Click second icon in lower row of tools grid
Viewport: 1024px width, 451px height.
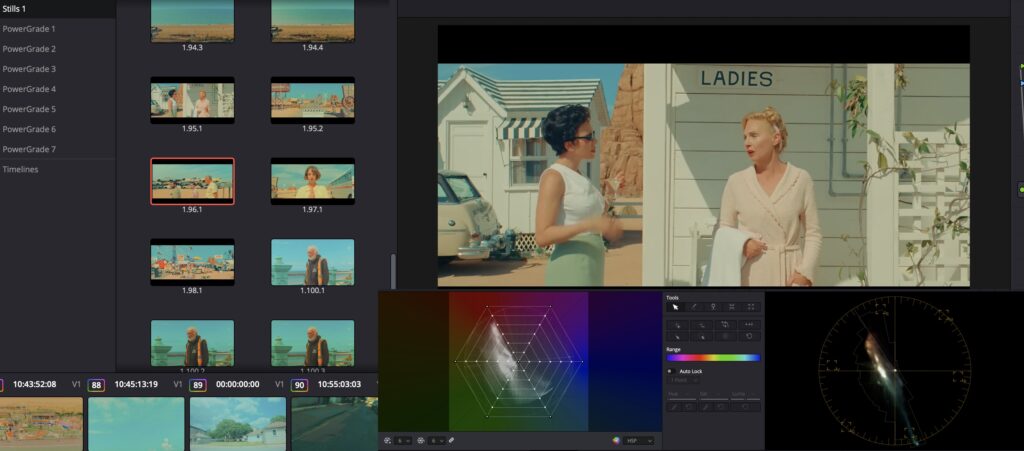pos(701,336)
